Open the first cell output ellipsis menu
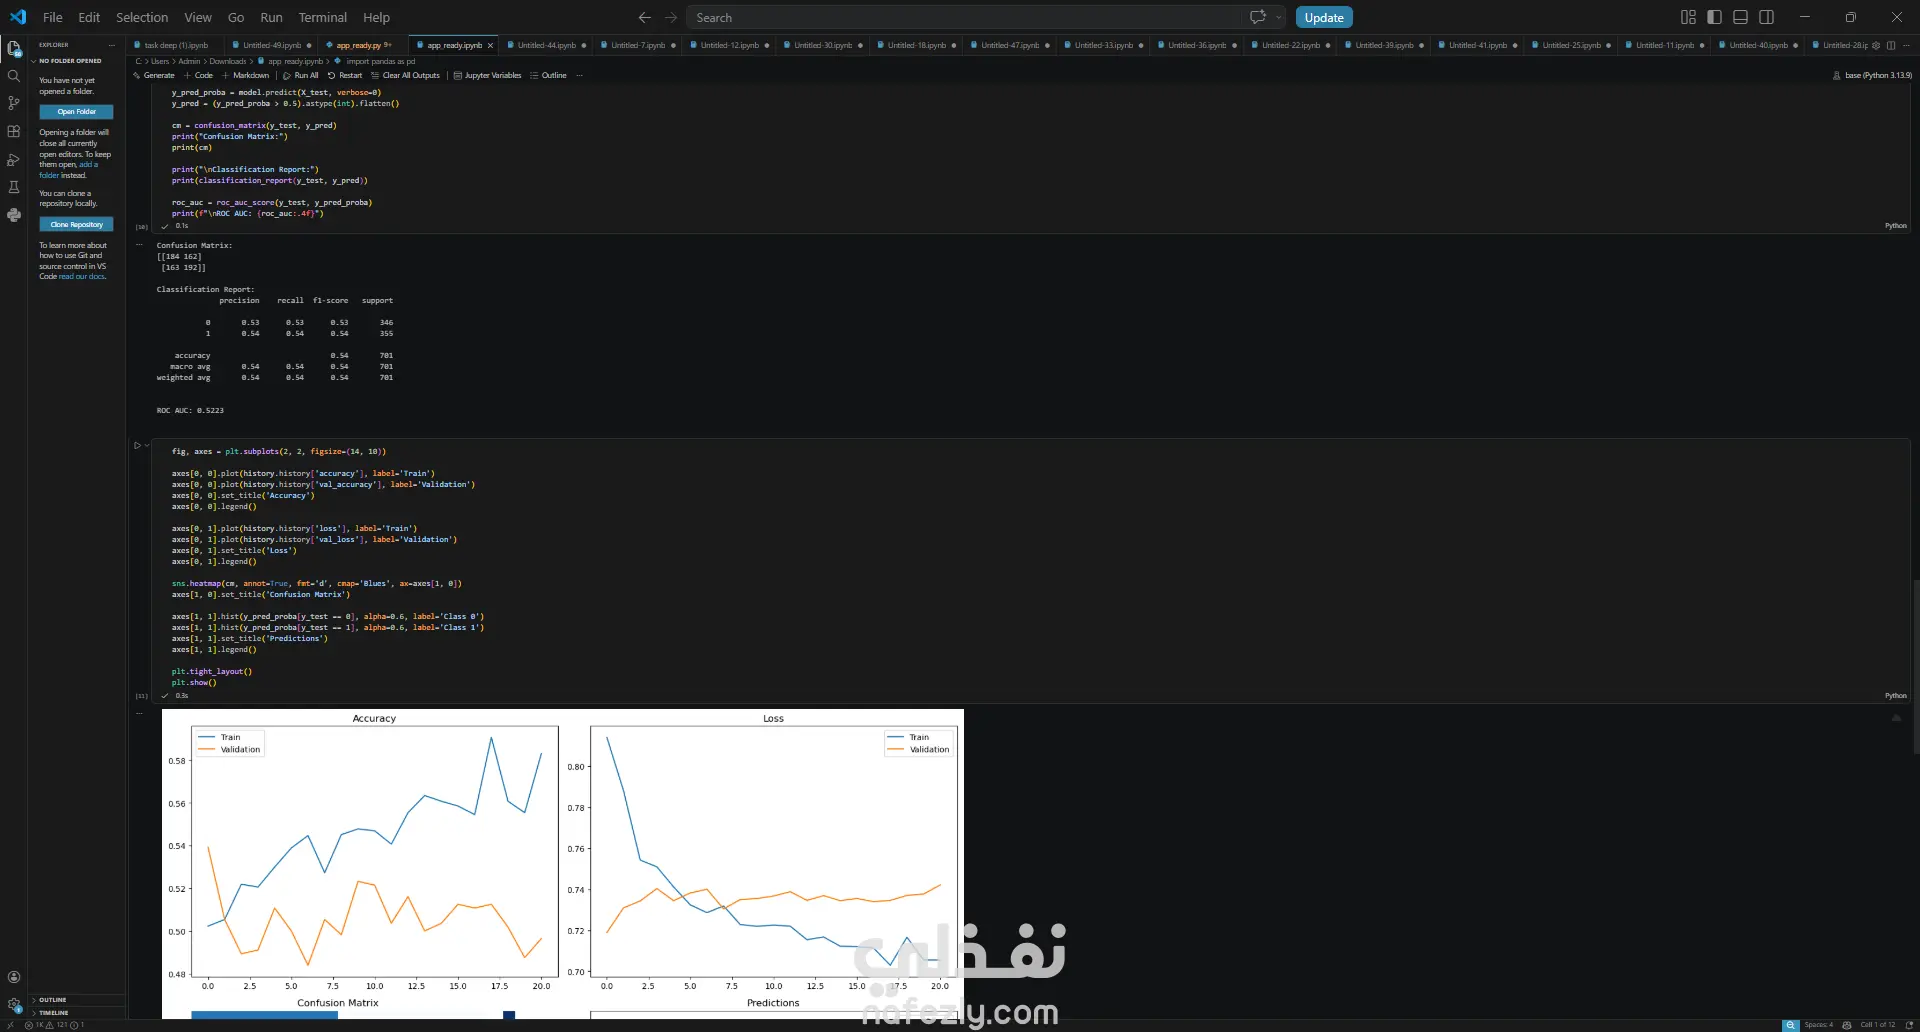This screenshot has height=1032, width=1920. click(x=140, y=244)
